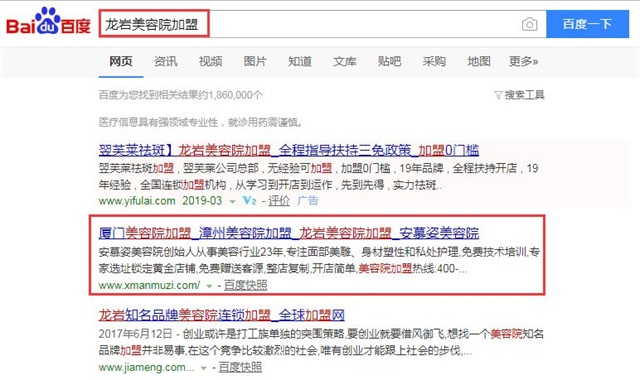
Task: Switch to the 资讯 tab
Action: [165, 61]
